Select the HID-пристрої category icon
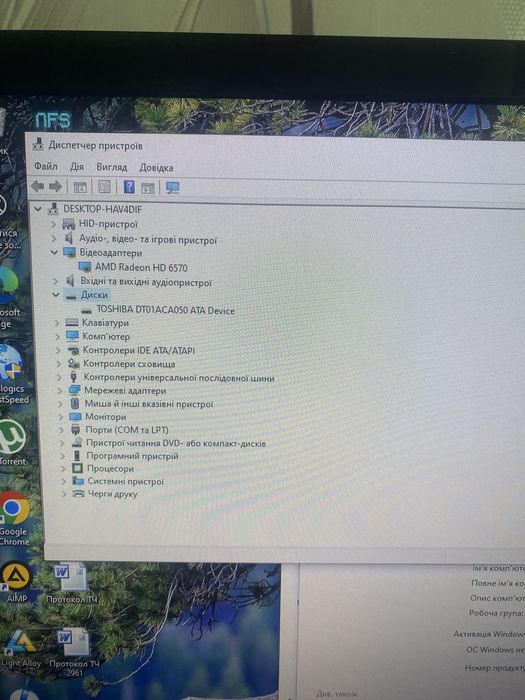The height and width of the screenshot is (700, 525). [68, 223]
